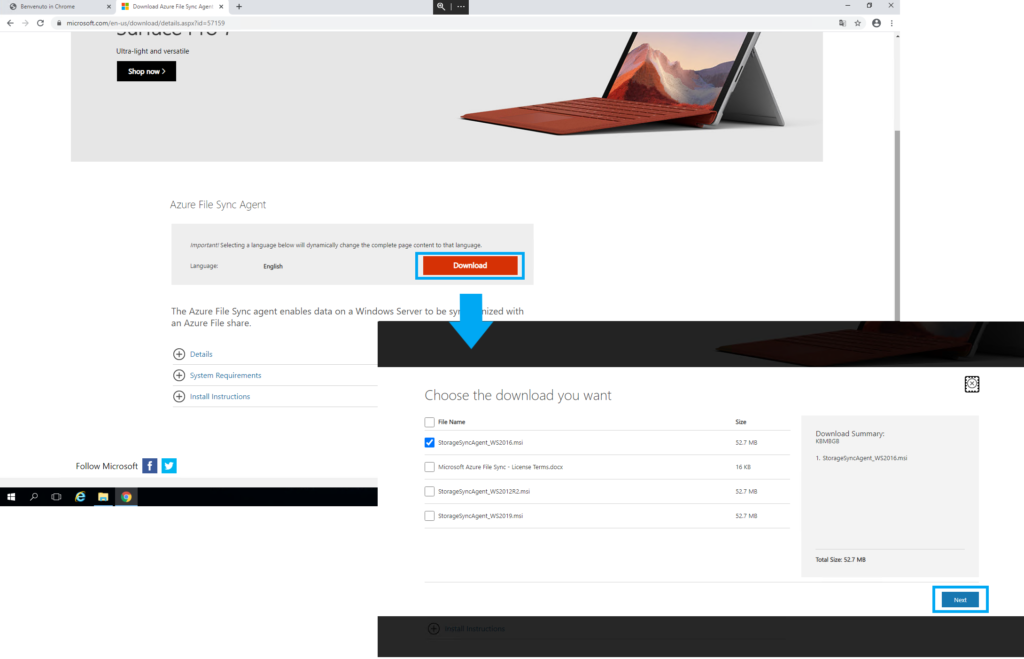Screen dimensions: 1024x659
Task: Click the Microsoft Azure File Sync - License Terms.docx name
Action: (x=500, y=467)
